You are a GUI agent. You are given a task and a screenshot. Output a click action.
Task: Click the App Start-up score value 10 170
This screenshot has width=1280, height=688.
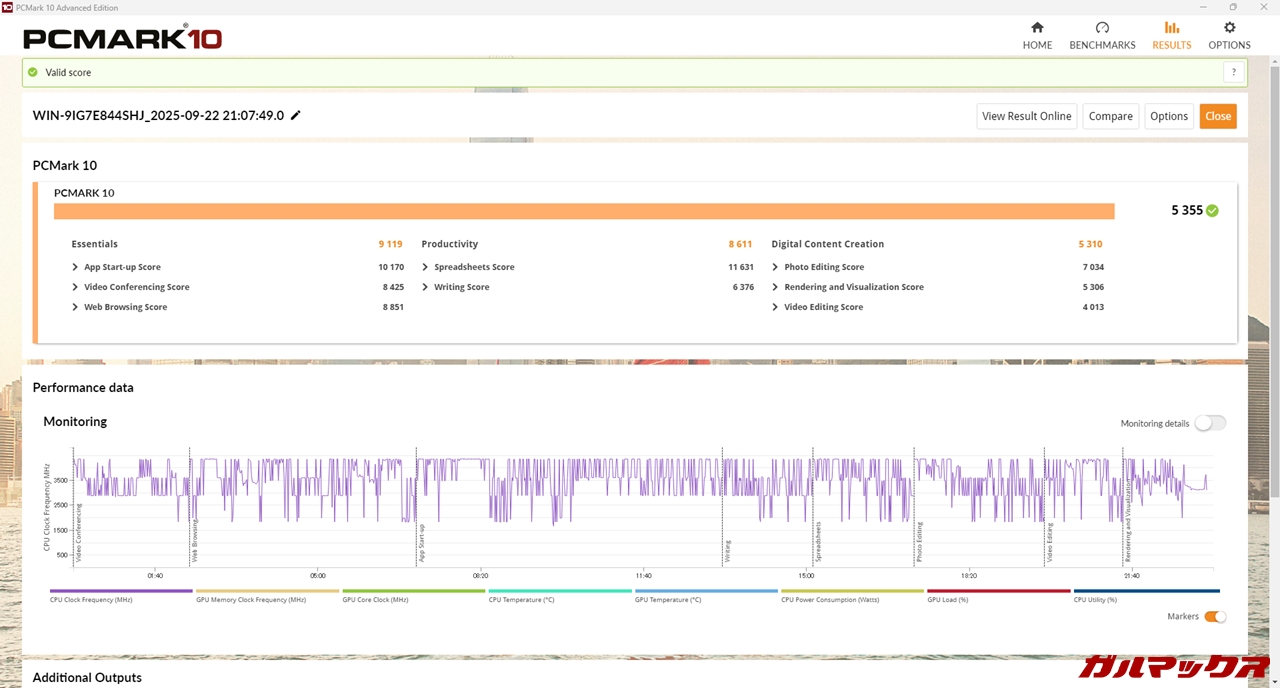coord(391,267)
